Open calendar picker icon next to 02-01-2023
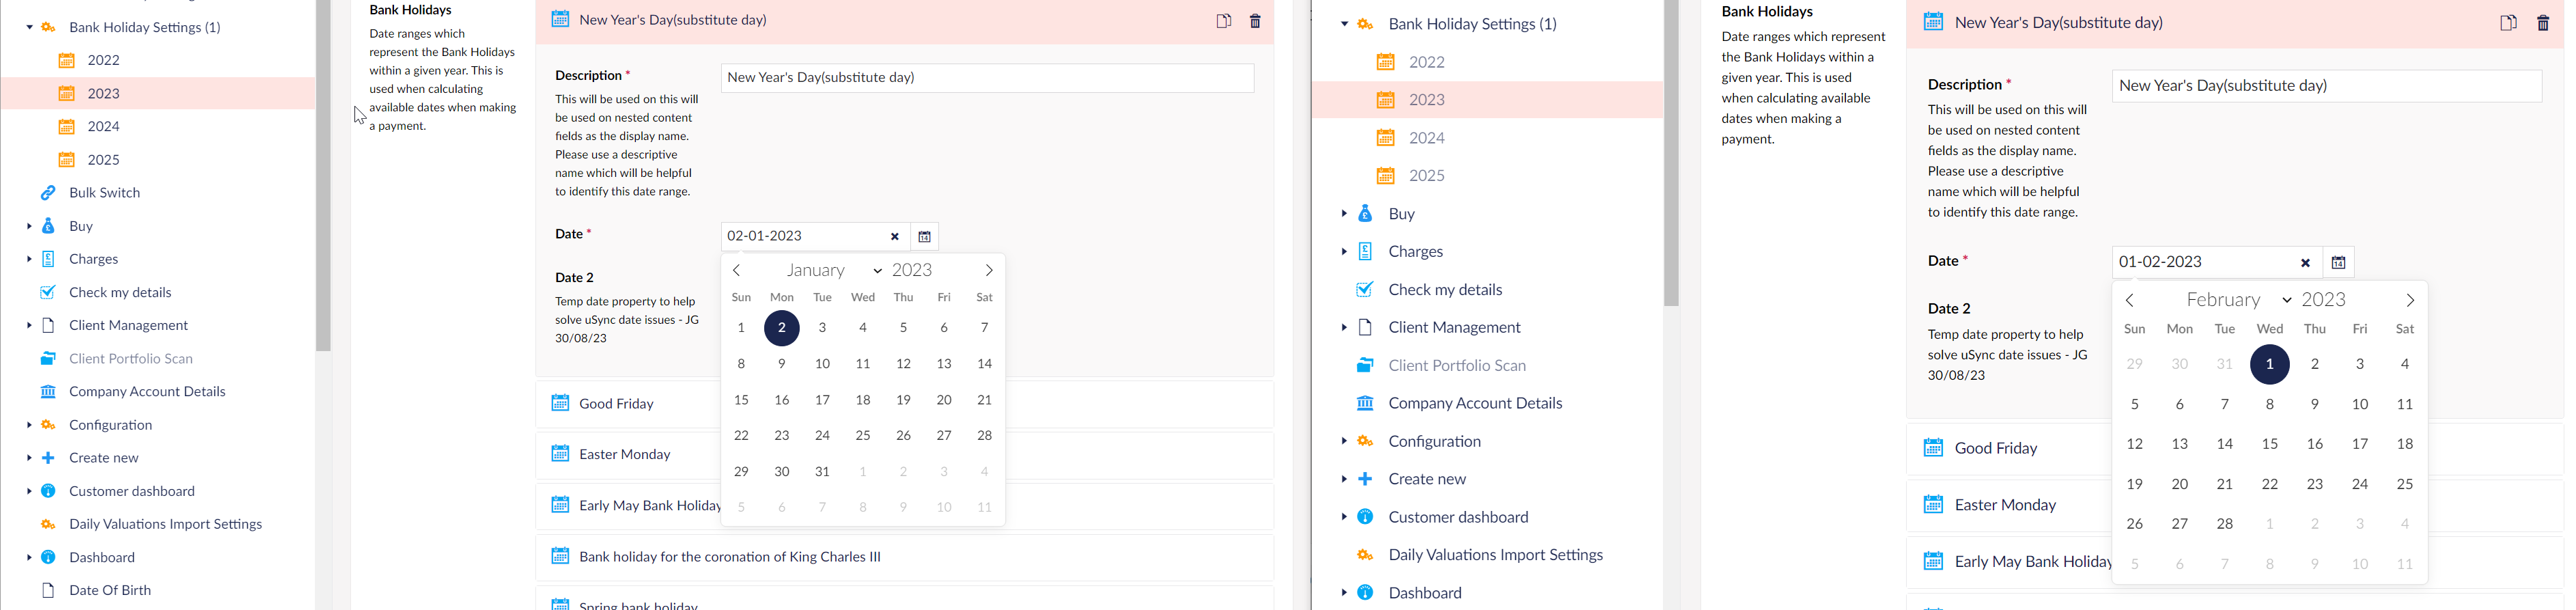This screenshot has height=610, width=2576. tap(924, 237)
